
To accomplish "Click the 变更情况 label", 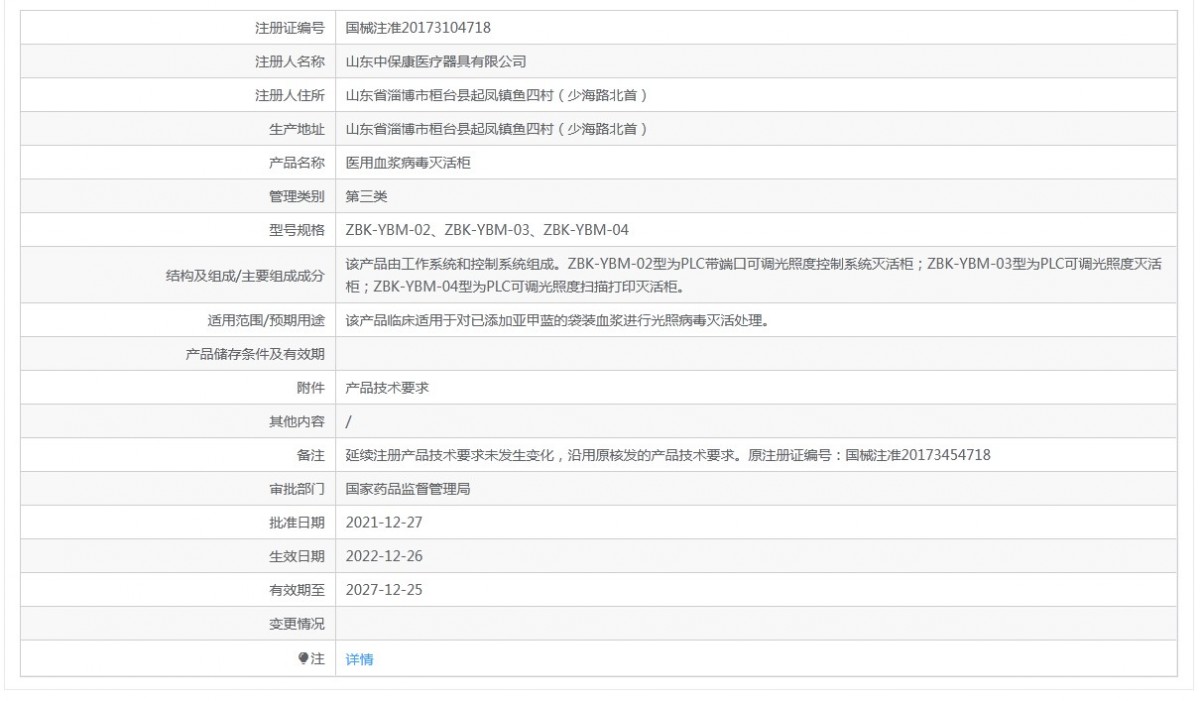I will pyautogui.click(x=297, y=624).
